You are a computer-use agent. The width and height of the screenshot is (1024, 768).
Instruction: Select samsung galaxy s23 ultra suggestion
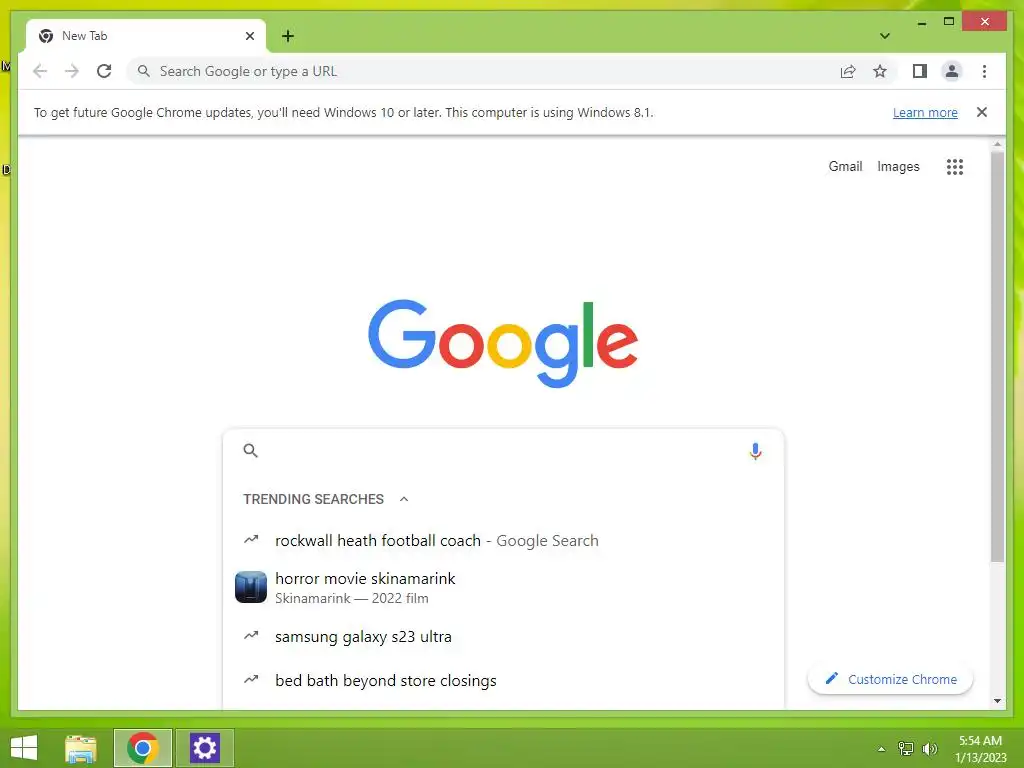pyautogui.click(x=503, y=636)
